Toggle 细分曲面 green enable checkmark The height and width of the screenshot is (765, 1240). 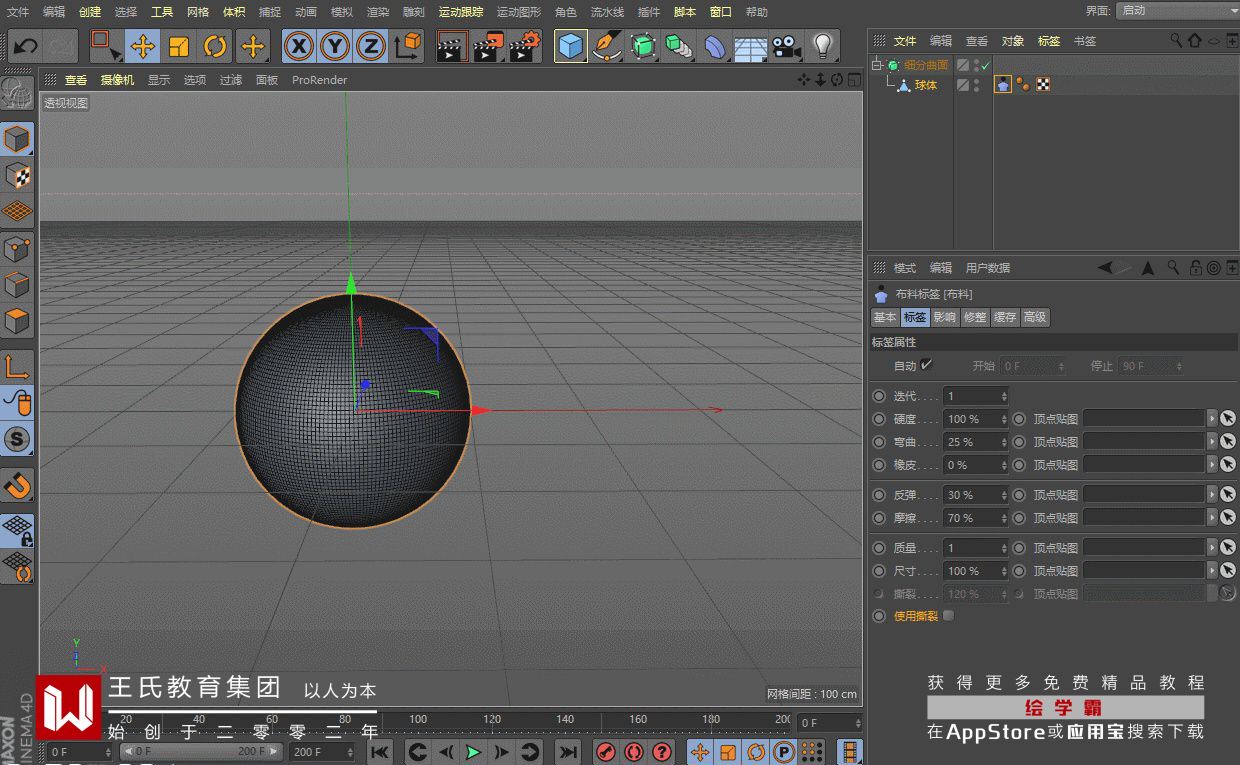[985, 65]
